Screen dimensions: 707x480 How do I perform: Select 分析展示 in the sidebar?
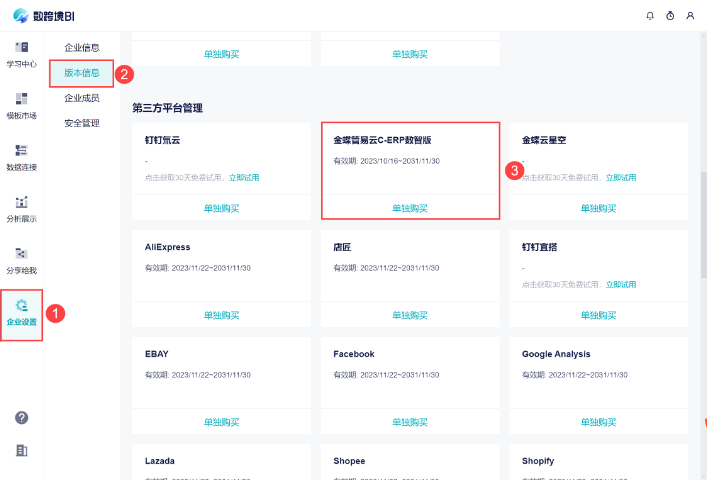[21, 208]
